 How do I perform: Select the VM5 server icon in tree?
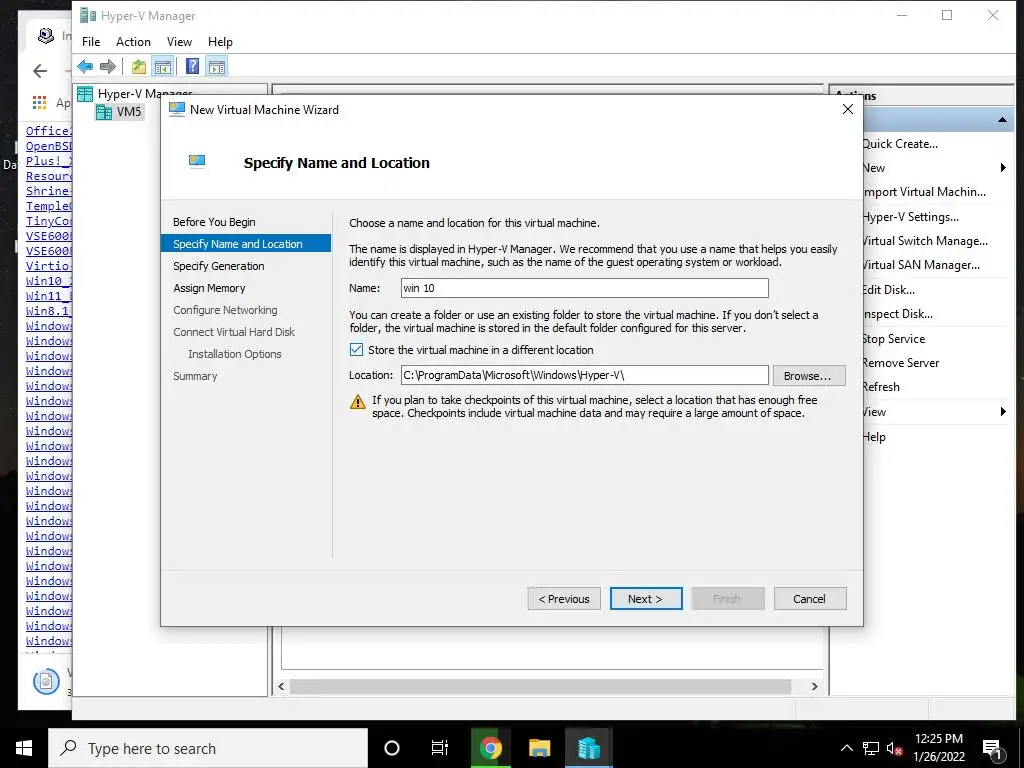pos(104,112)
